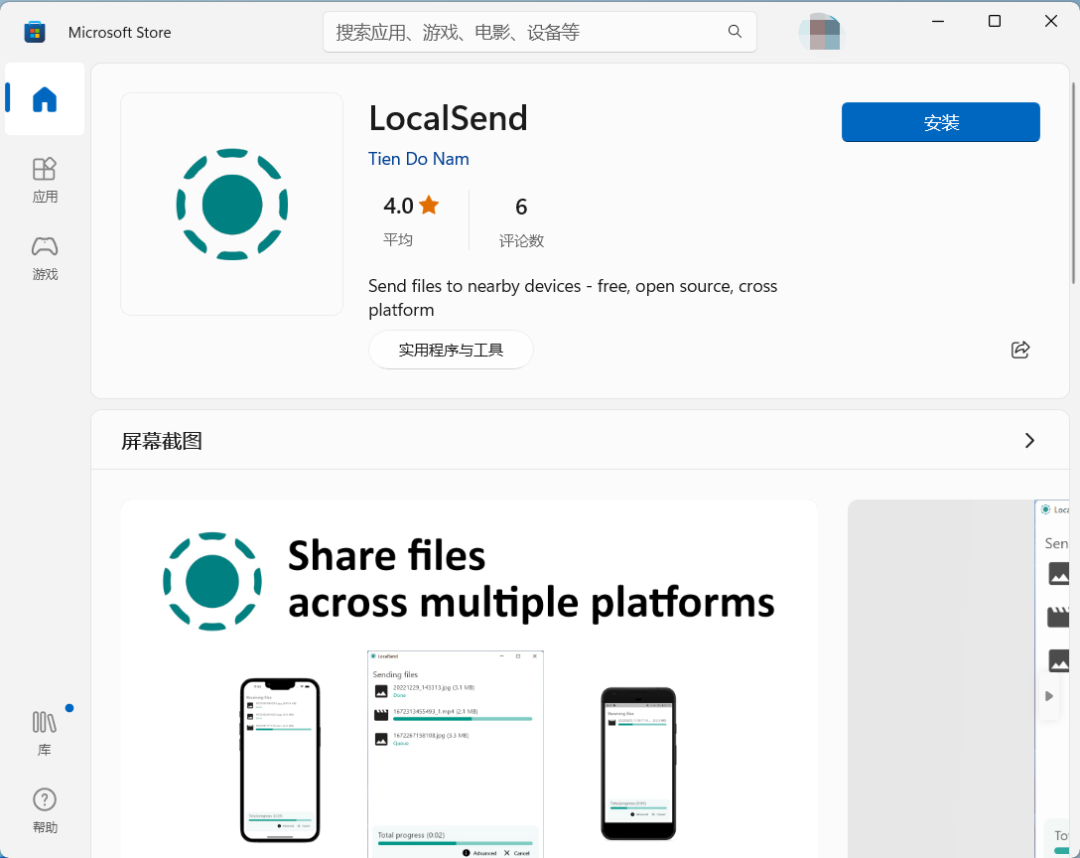Image resolution: width=1080 pixels, height=858 pixels.
Task: Open the 游戏 (Games) section
Action: 45,257
